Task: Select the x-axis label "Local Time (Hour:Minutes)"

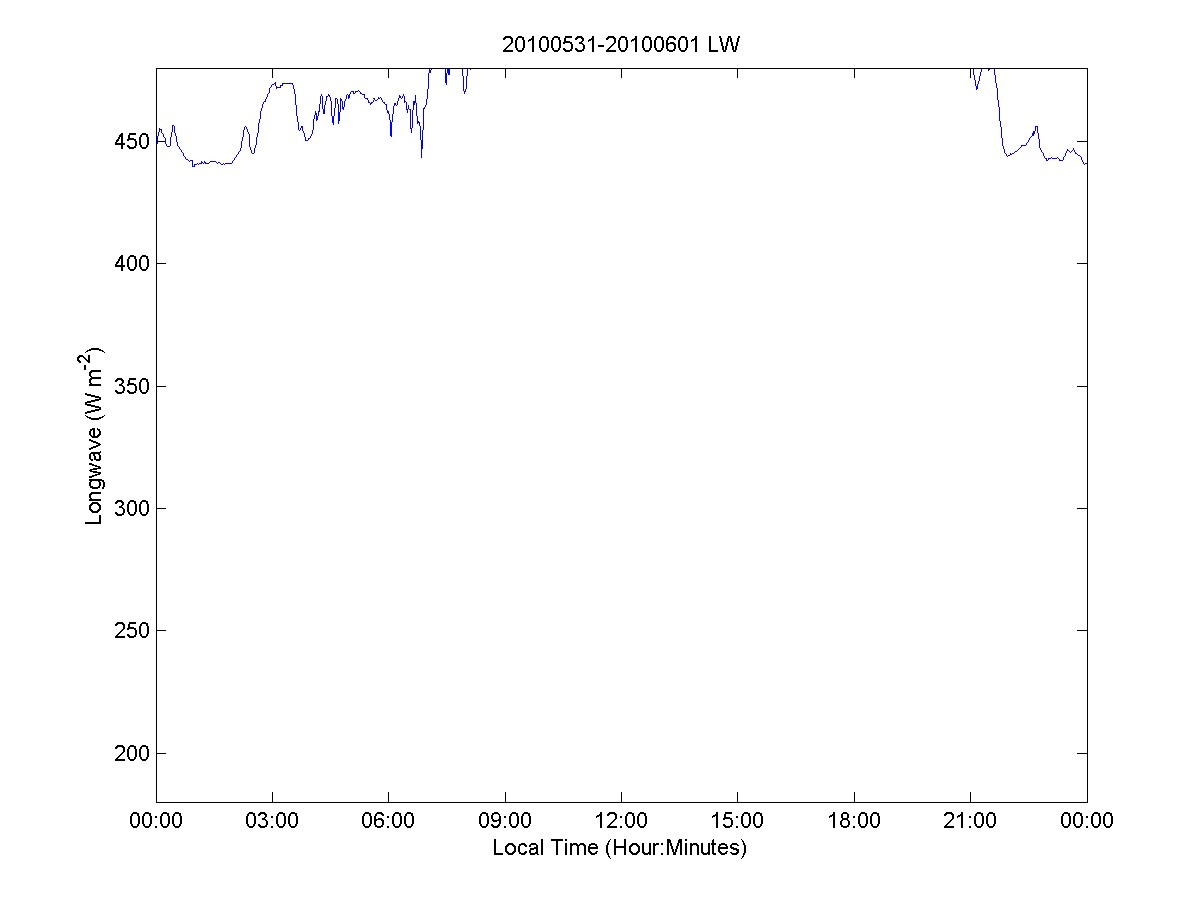Action: click(620, 848)
